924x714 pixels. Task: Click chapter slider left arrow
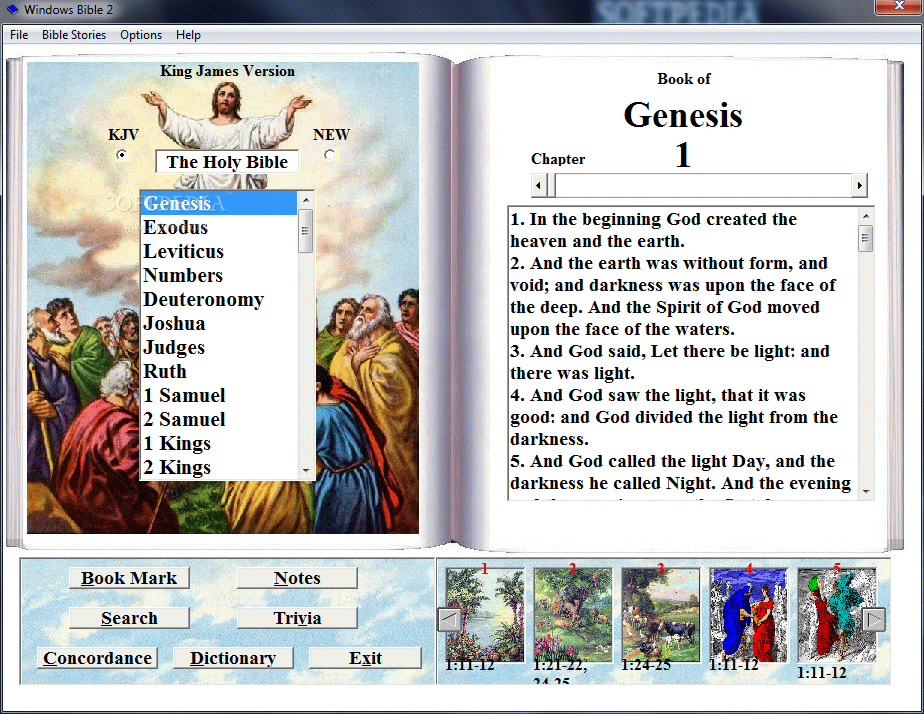pyautogui.click(x=539, y=186)
